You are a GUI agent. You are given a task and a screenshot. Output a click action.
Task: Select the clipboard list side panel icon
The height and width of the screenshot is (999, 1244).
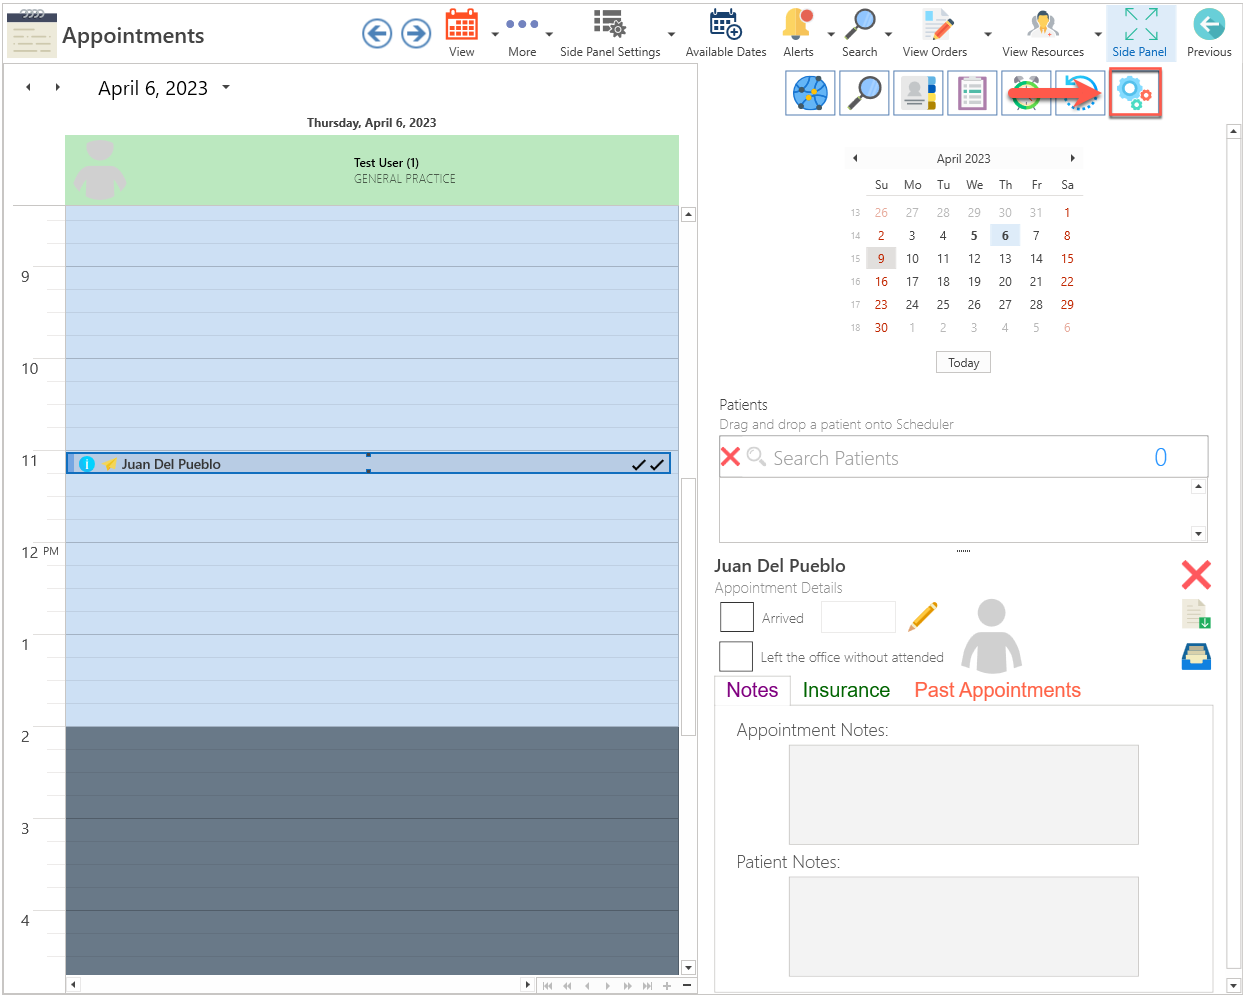[972, 93]
